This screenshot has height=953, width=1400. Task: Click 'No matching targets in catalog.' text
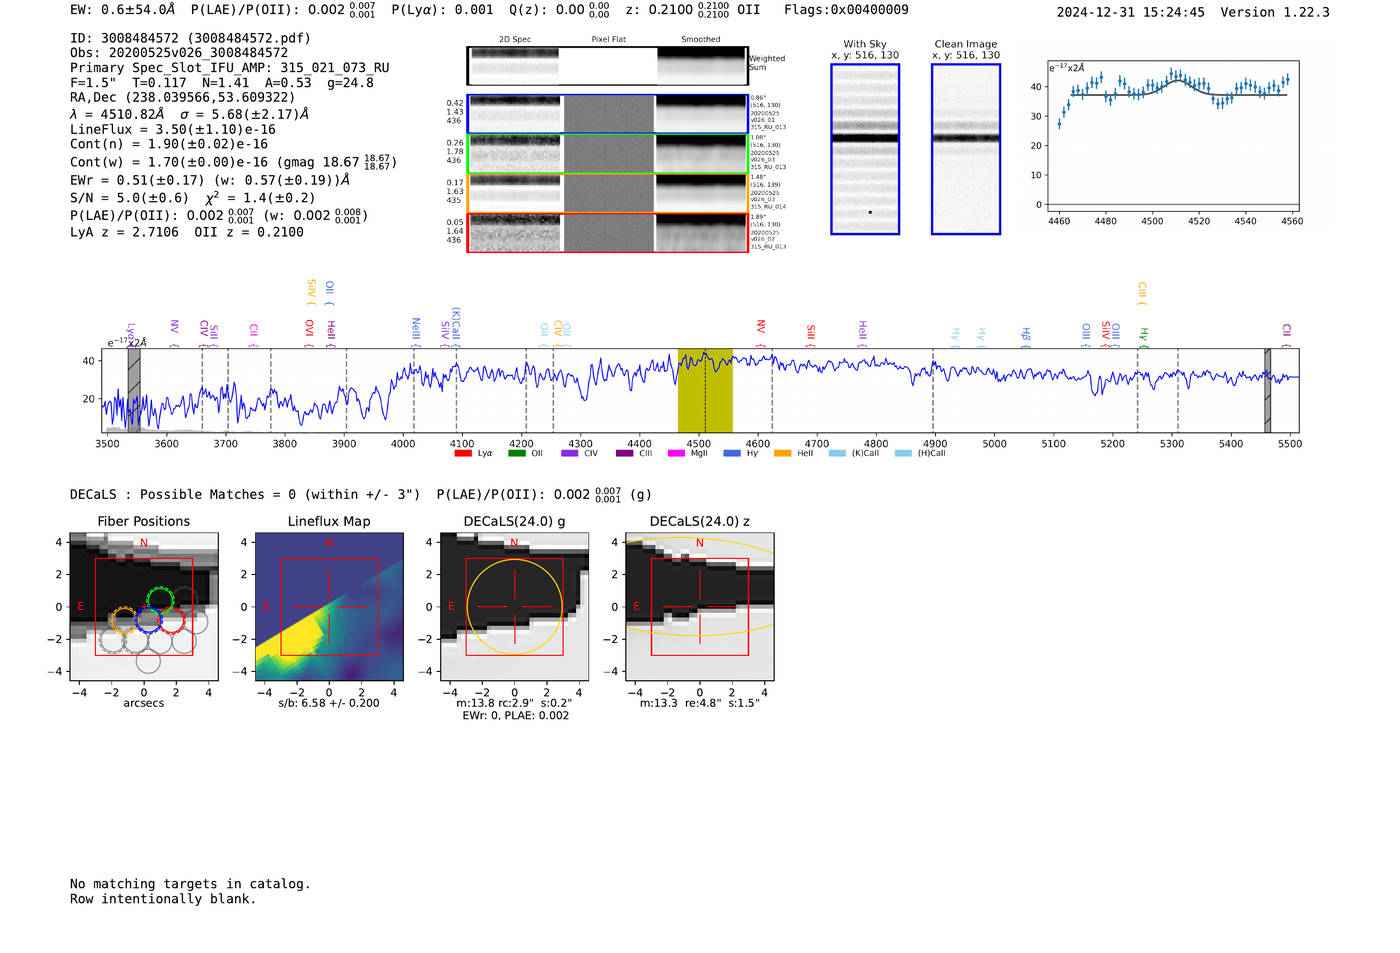pyautogui.click(x=190, y=884)
